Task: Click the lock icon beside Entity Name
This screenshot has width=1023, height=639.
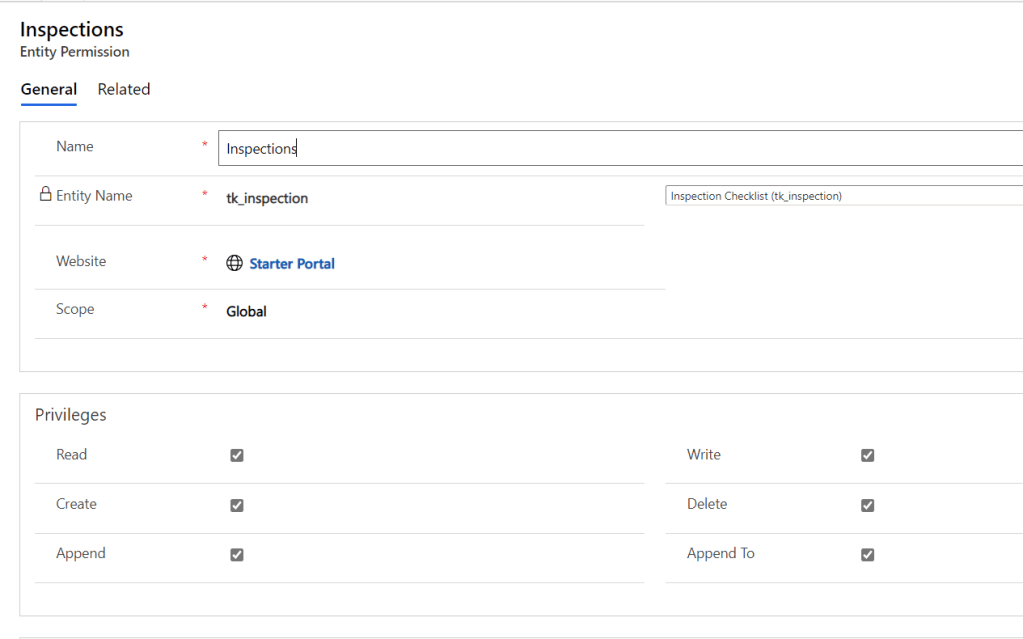Action: (45, 195)
